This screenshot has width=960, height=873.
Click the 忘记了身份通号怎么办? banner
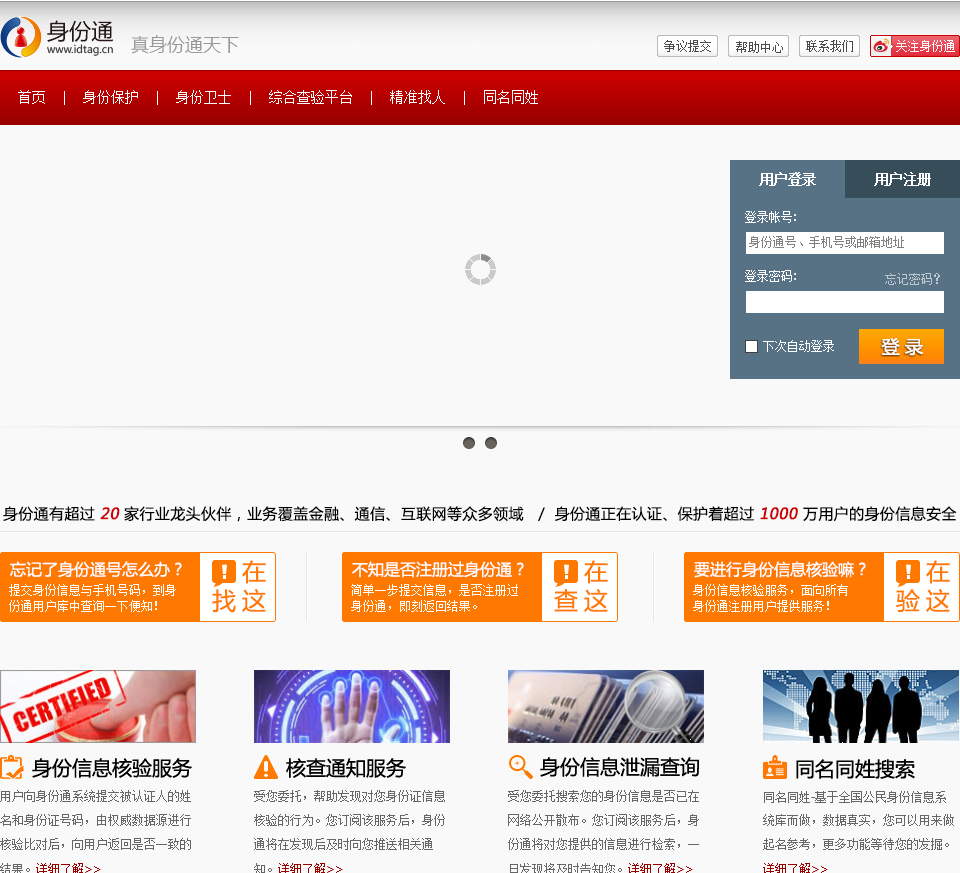click(100, 587)
